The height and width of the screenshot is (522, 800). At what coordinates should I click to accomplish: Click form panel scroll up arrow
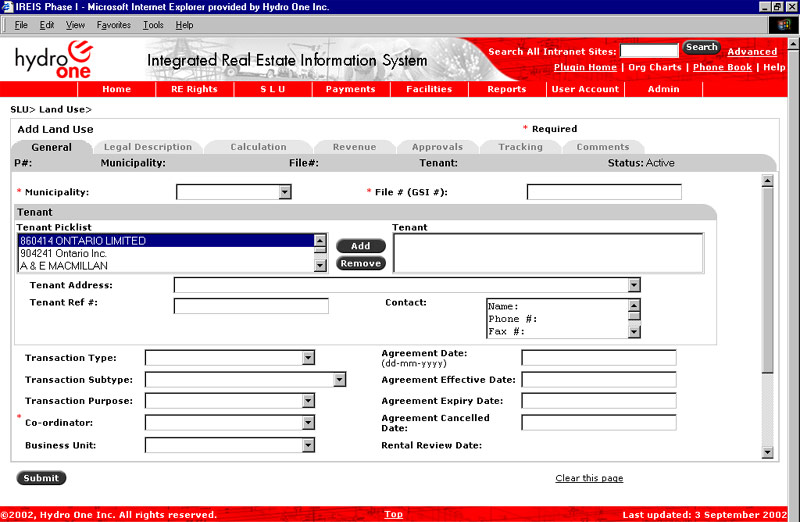767,181
